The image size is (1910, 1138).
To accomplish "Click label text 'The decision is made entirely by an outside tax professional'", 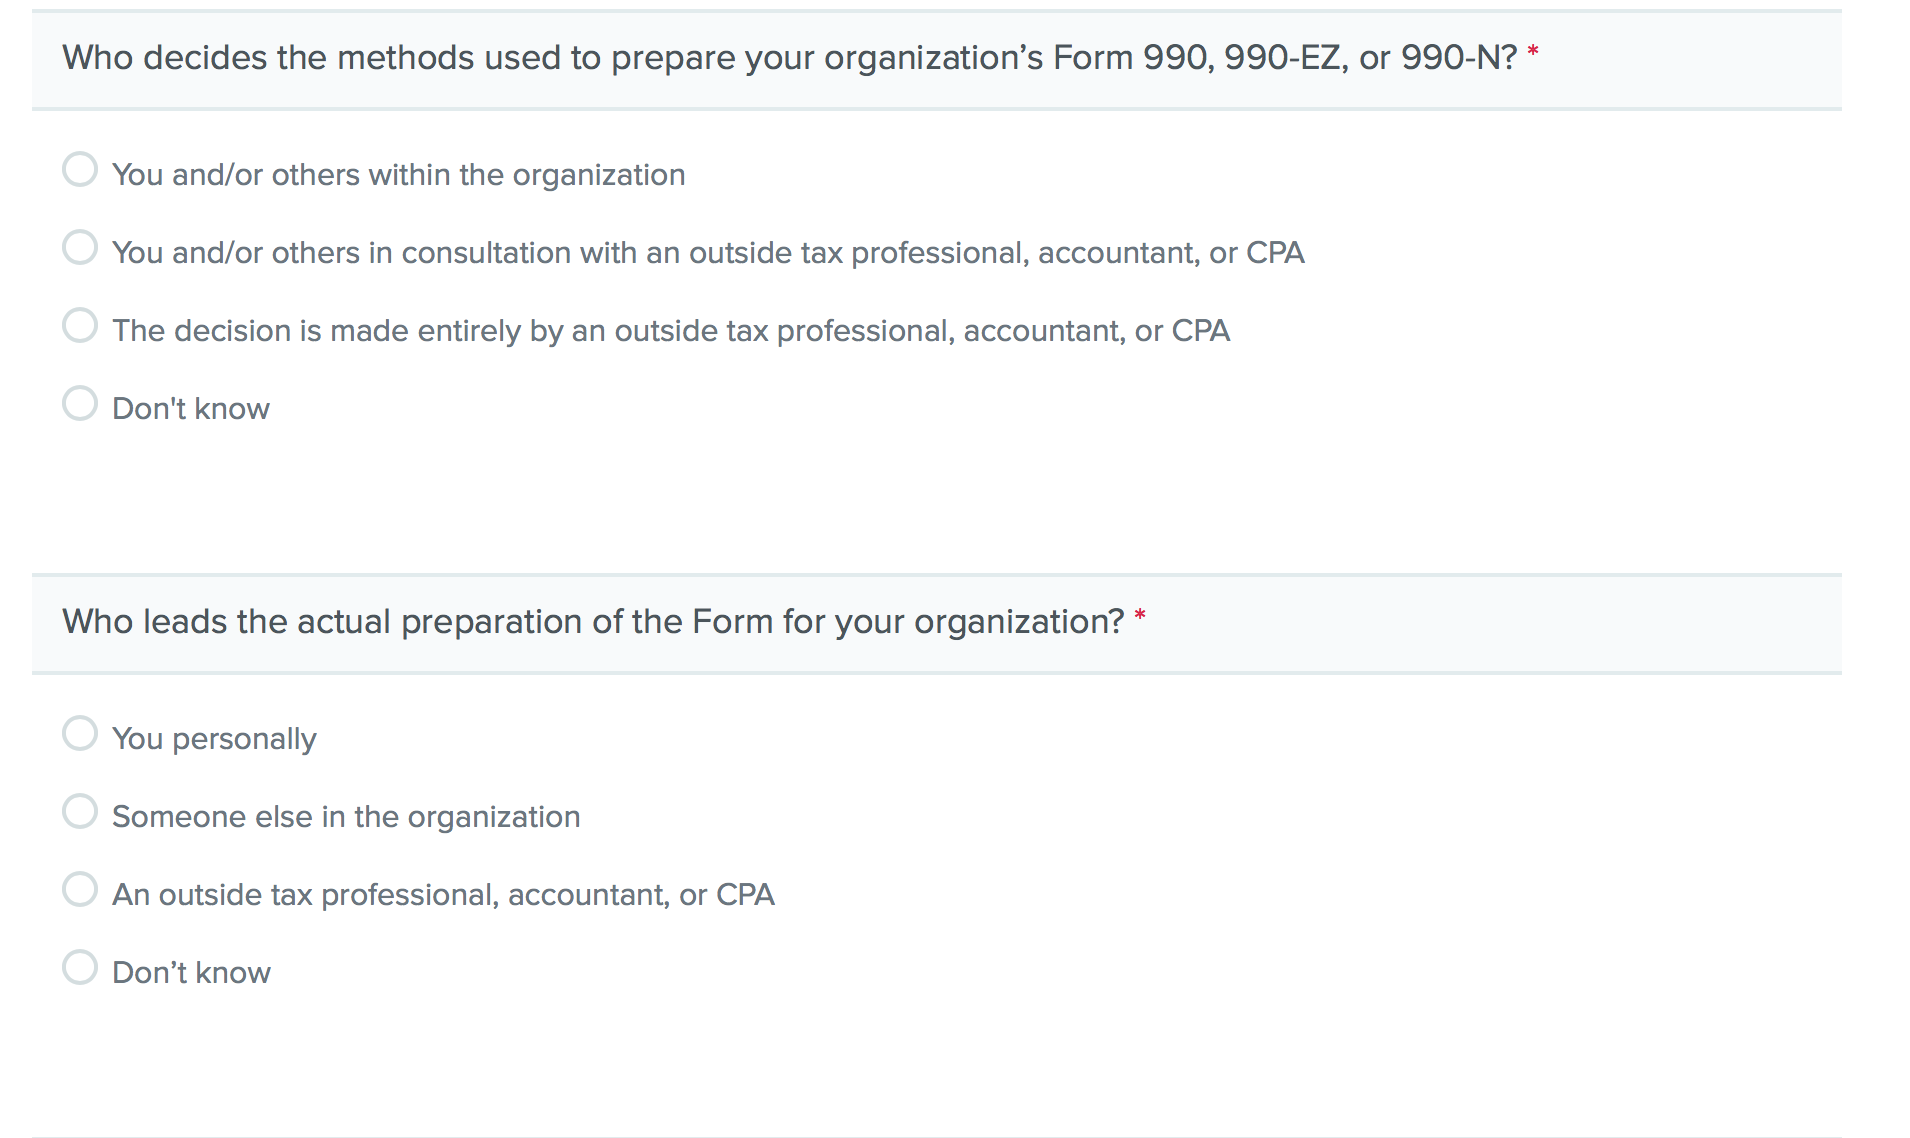I will coord(670,331).
